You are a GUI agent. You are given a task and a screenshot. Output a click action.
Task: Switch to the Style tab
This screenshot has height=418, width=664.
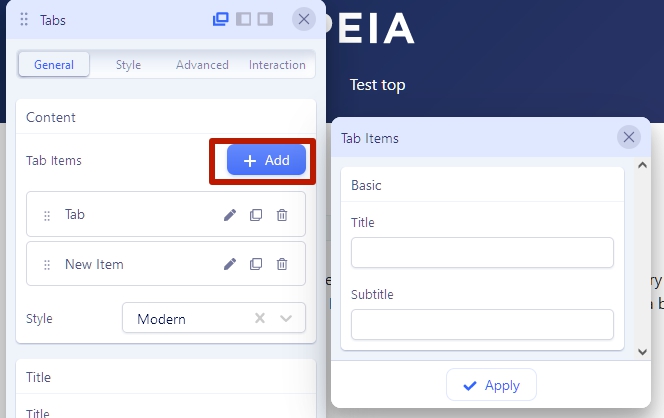[x=128, y=65]
